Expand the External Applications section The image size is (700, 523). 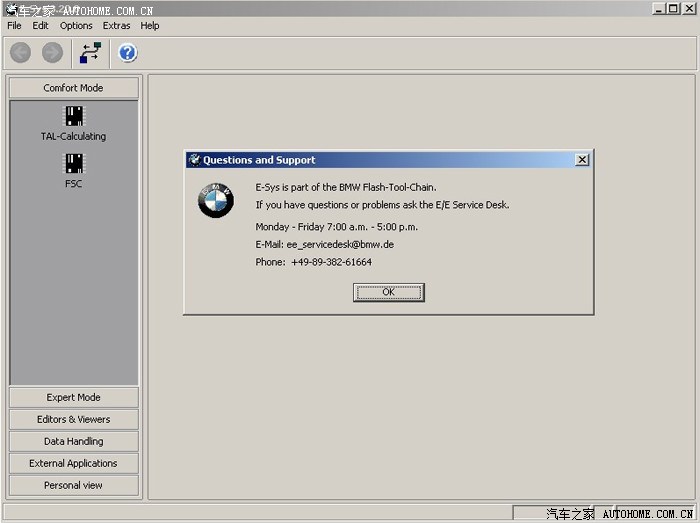[x=73, y=463]
